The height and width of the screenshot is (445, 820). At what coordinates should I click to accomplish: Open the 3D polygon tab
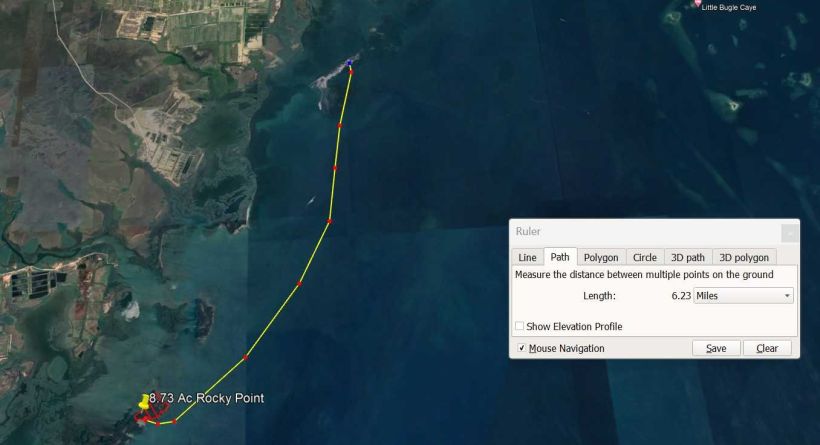click(x=744, y=257)
